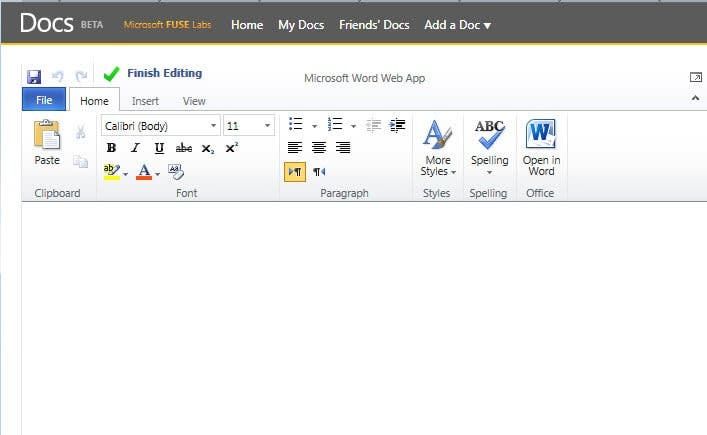Switch to the Insert ribbon tab
This screenshot has width=707, height=435.
[x=145, y=101]
